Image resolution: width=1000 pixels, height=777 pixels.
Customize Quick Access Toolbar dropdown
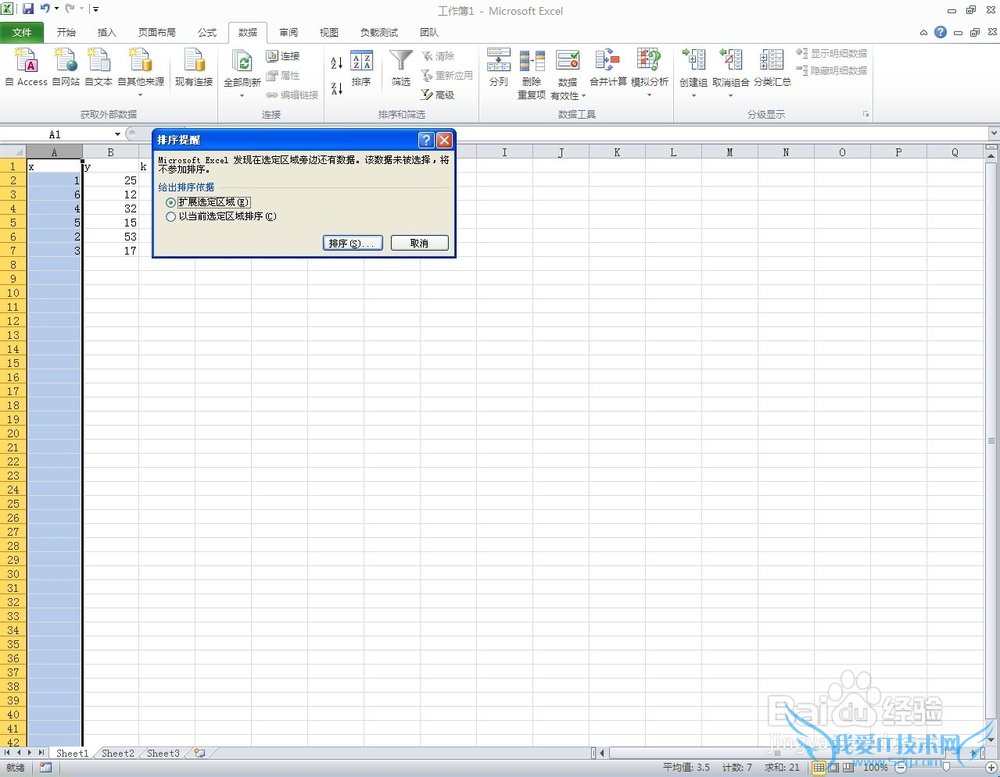tap(96, 9)
